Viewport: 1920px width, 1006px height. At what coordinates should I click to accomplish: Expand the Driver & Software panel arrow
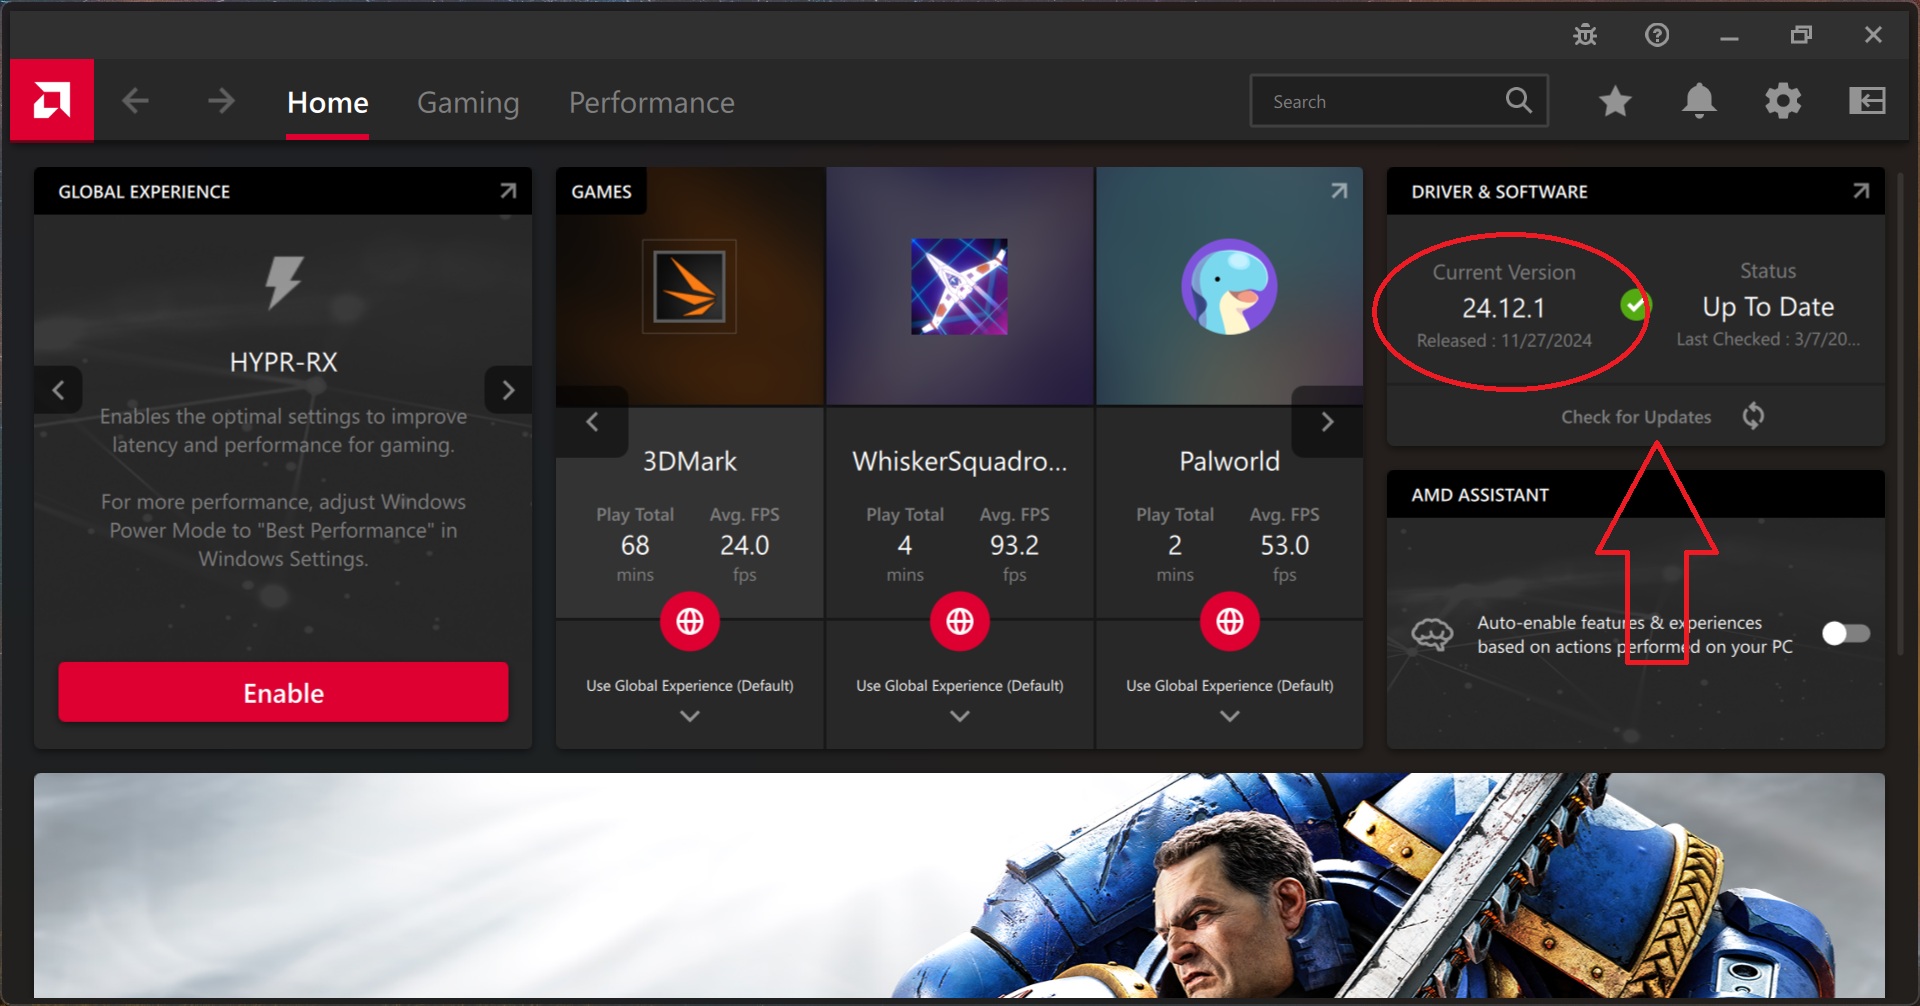tap(1860, 191)
